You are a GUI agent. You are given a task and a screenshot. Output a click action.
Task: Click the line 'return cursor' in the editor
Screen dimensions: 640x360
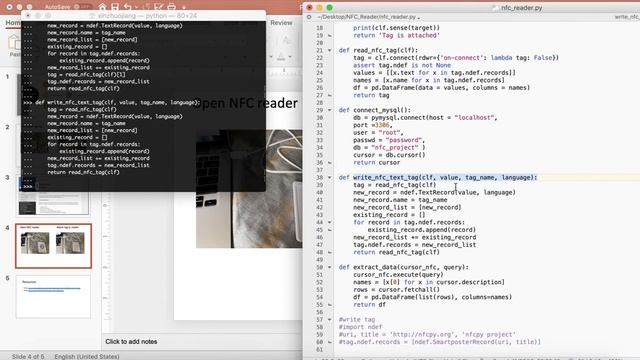coord(376,162)
